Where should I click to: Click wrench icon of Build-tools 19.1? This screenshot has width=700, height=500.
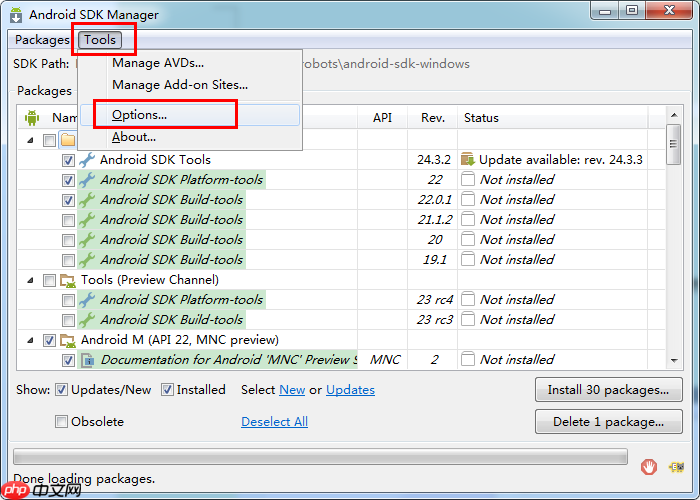(x=87, y=260)
